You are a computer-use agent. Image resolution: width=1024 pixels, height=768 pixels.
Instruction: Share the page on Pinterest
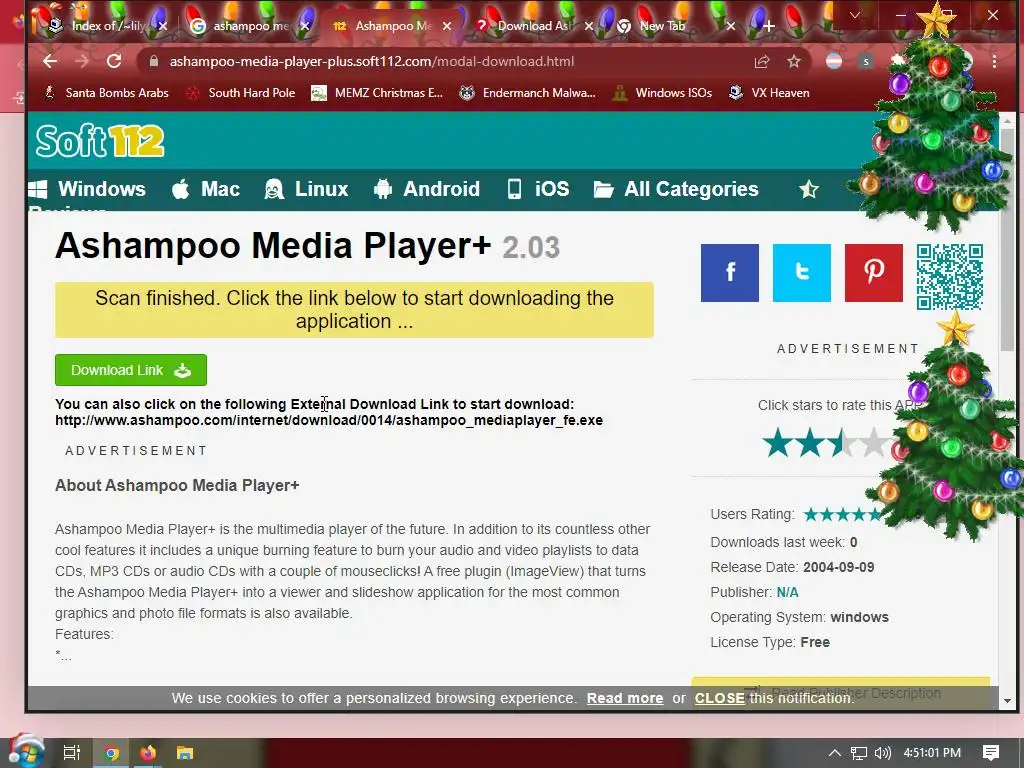point(874,273)
